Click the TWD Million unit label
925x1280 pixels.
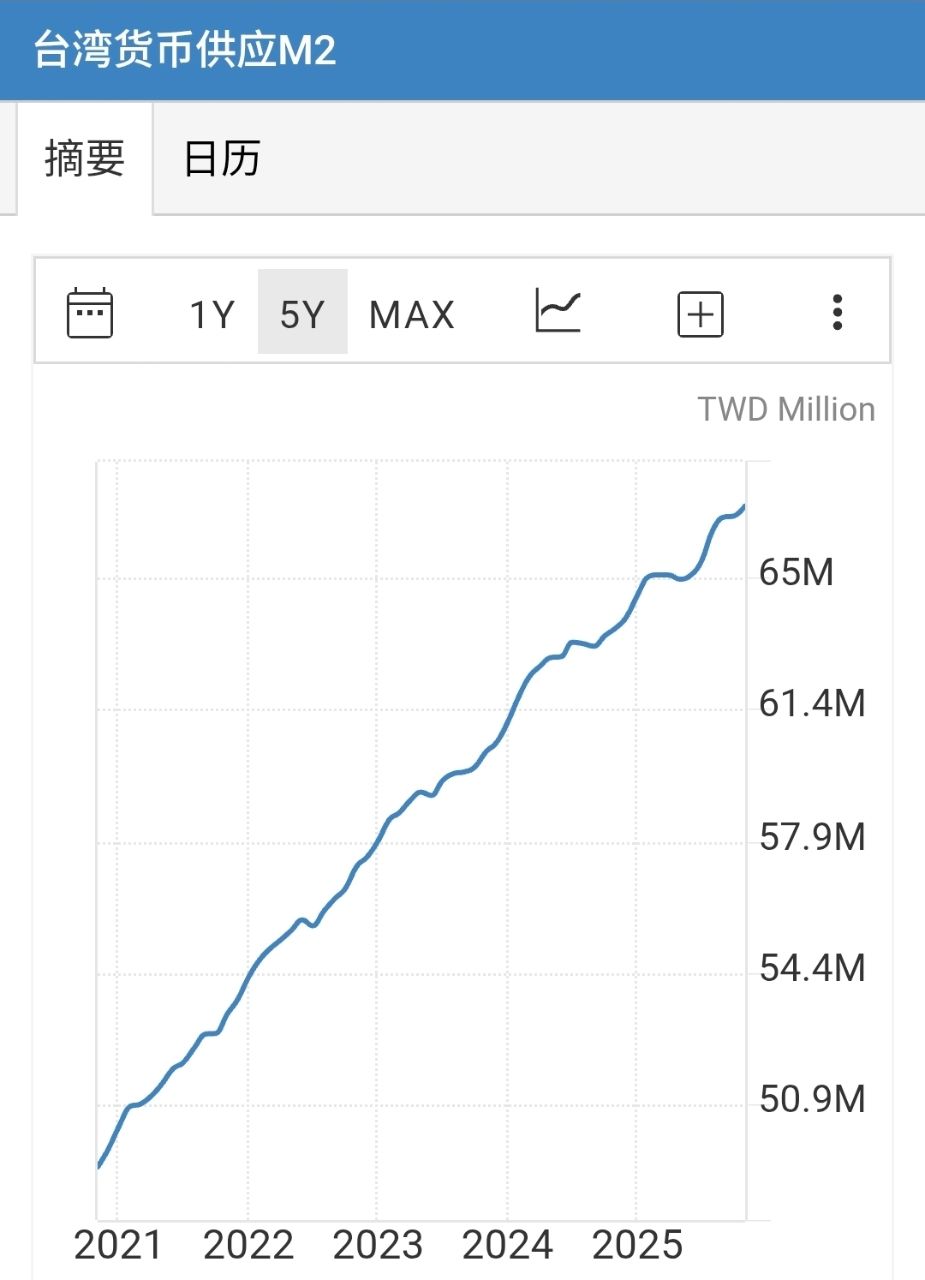click(786, 410)
